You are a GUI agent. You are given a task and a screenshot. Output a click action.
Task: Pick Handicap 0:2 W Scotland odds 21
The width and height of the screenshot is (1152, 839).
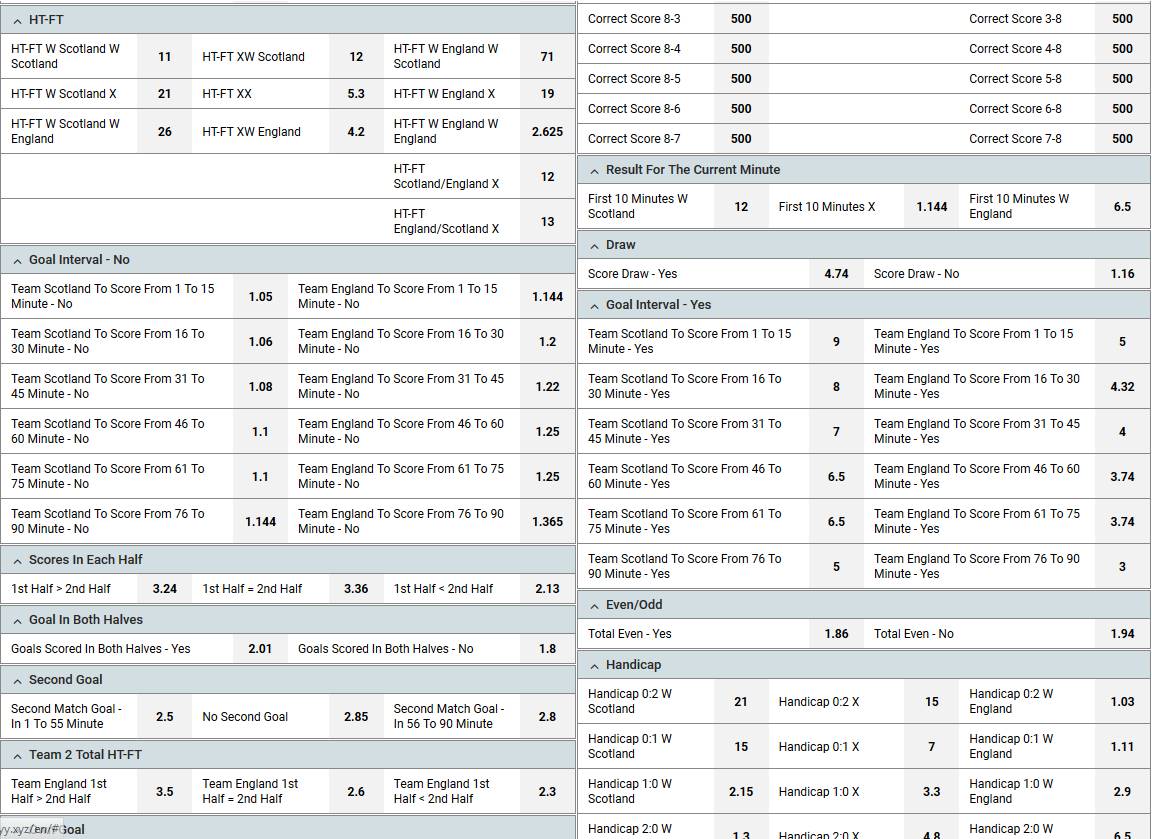[x=741, y=702]
